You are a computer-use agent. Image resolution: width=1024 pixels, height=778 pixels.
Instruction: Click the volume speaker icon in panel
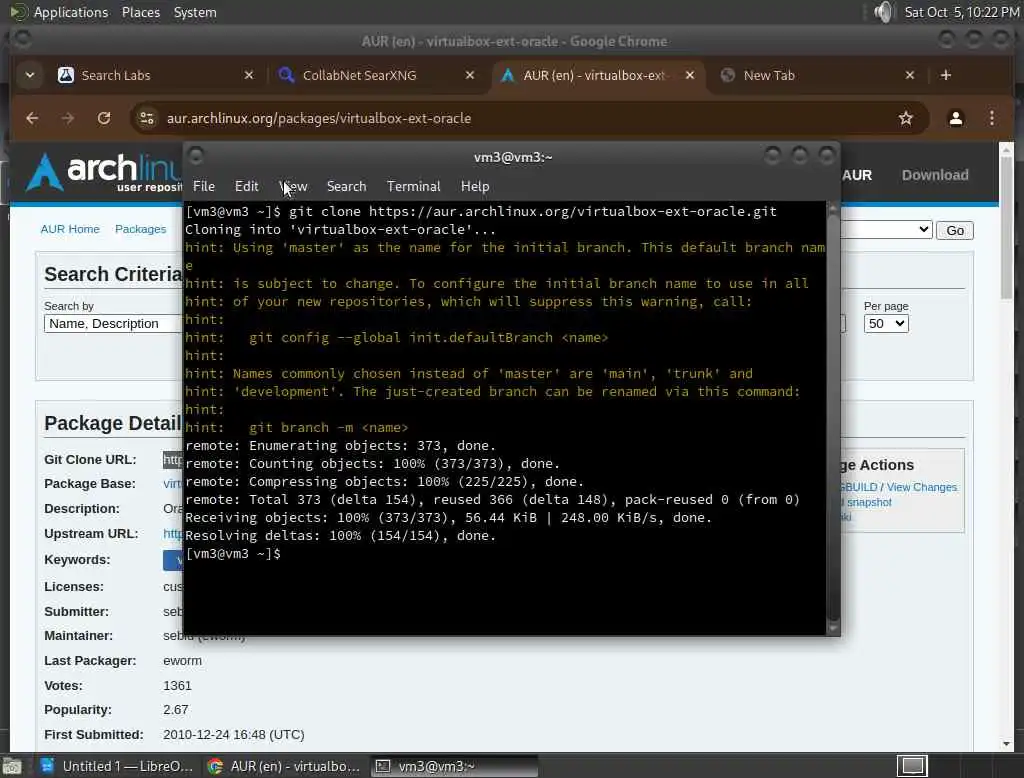pyautogui.click(x=883, y=12)
